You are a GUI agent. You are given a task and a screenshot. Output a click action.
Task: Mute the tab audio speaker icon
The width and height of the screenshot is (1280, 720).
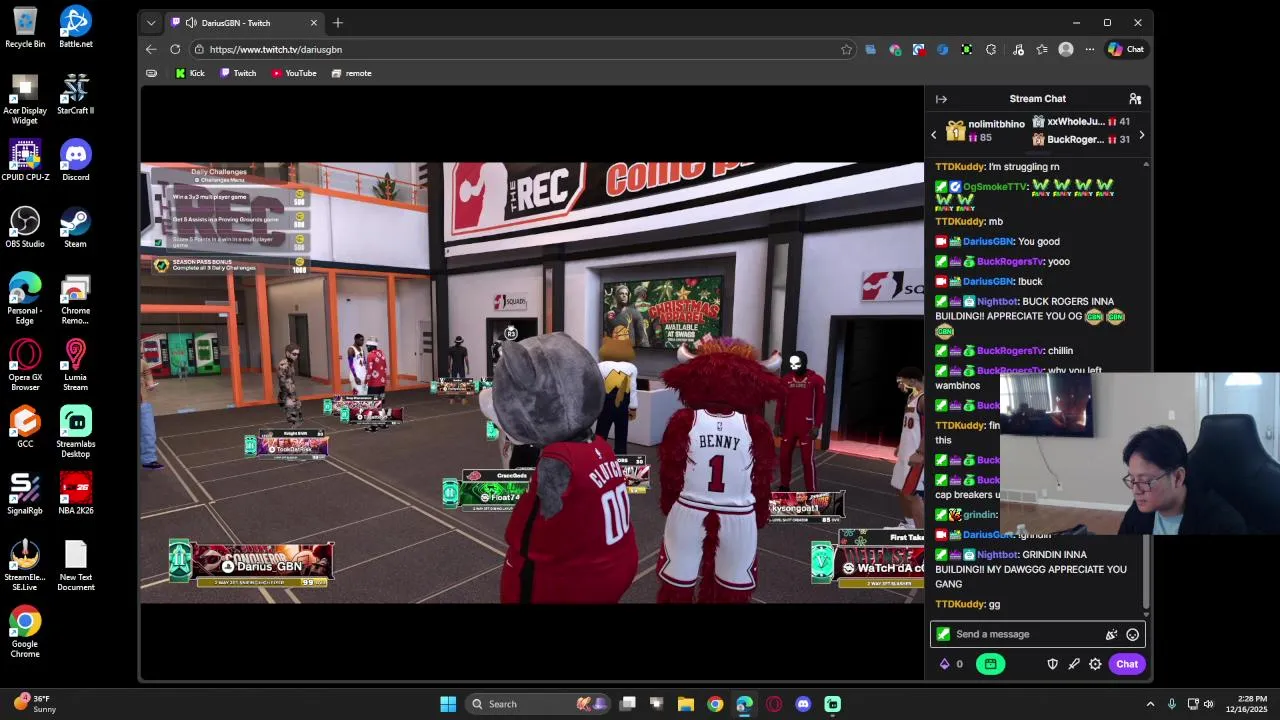click(191, 23)
